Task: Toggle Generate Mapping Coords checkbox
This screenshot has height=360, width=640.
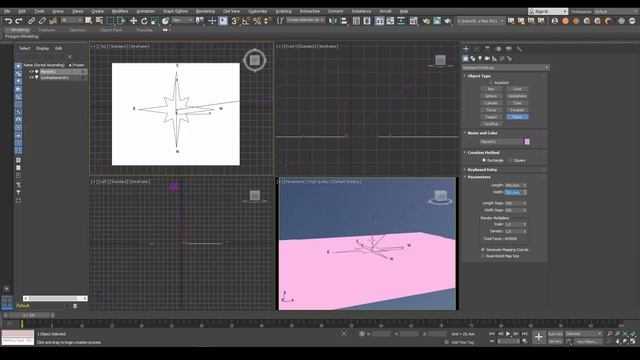Action: click(483, 249)
